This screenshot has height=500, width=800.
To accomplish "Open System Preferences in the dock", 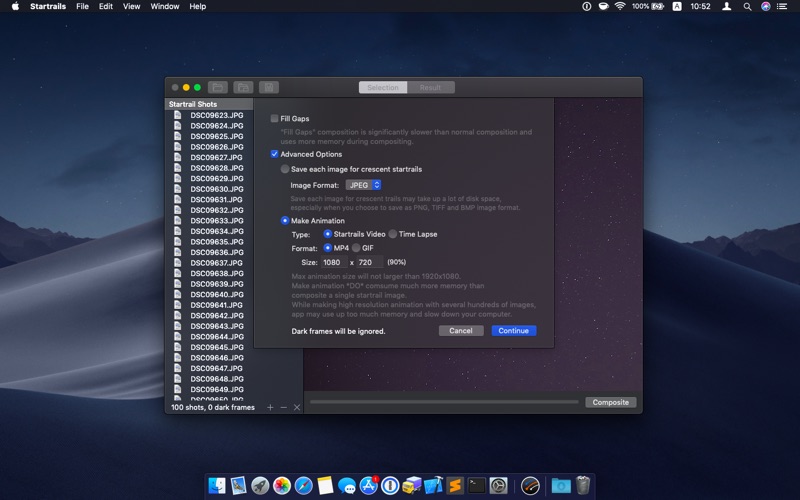I will click(498, 485).
